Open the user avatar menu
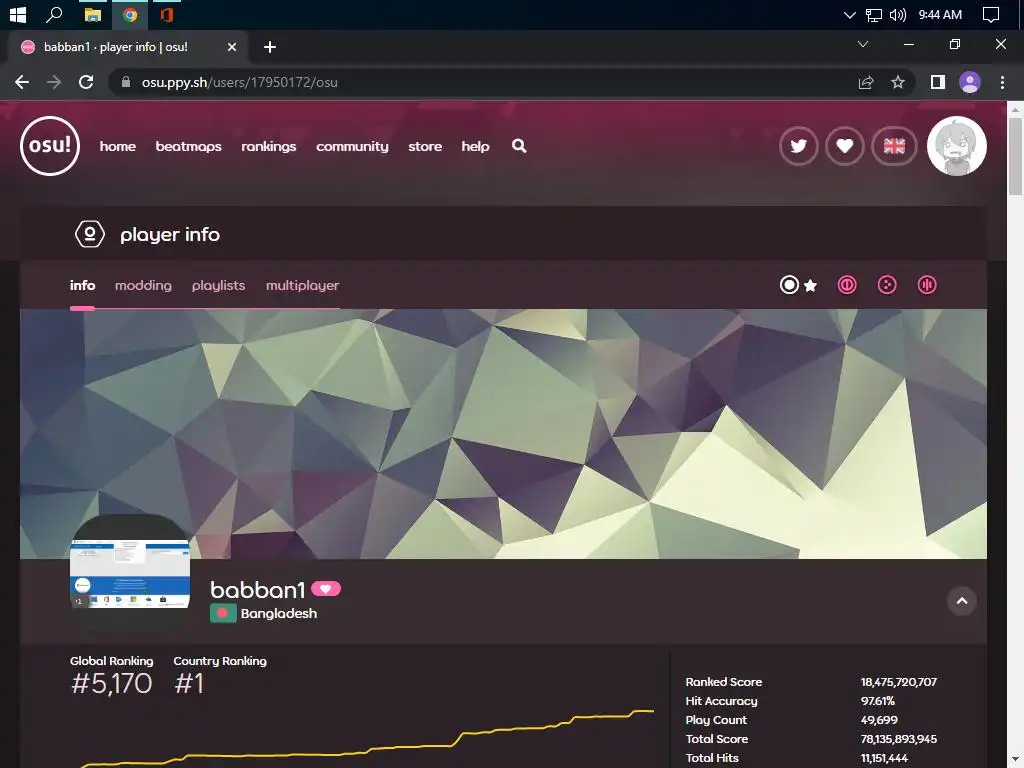The width and height of the screenshot is (1024, 768). (957, 146)
